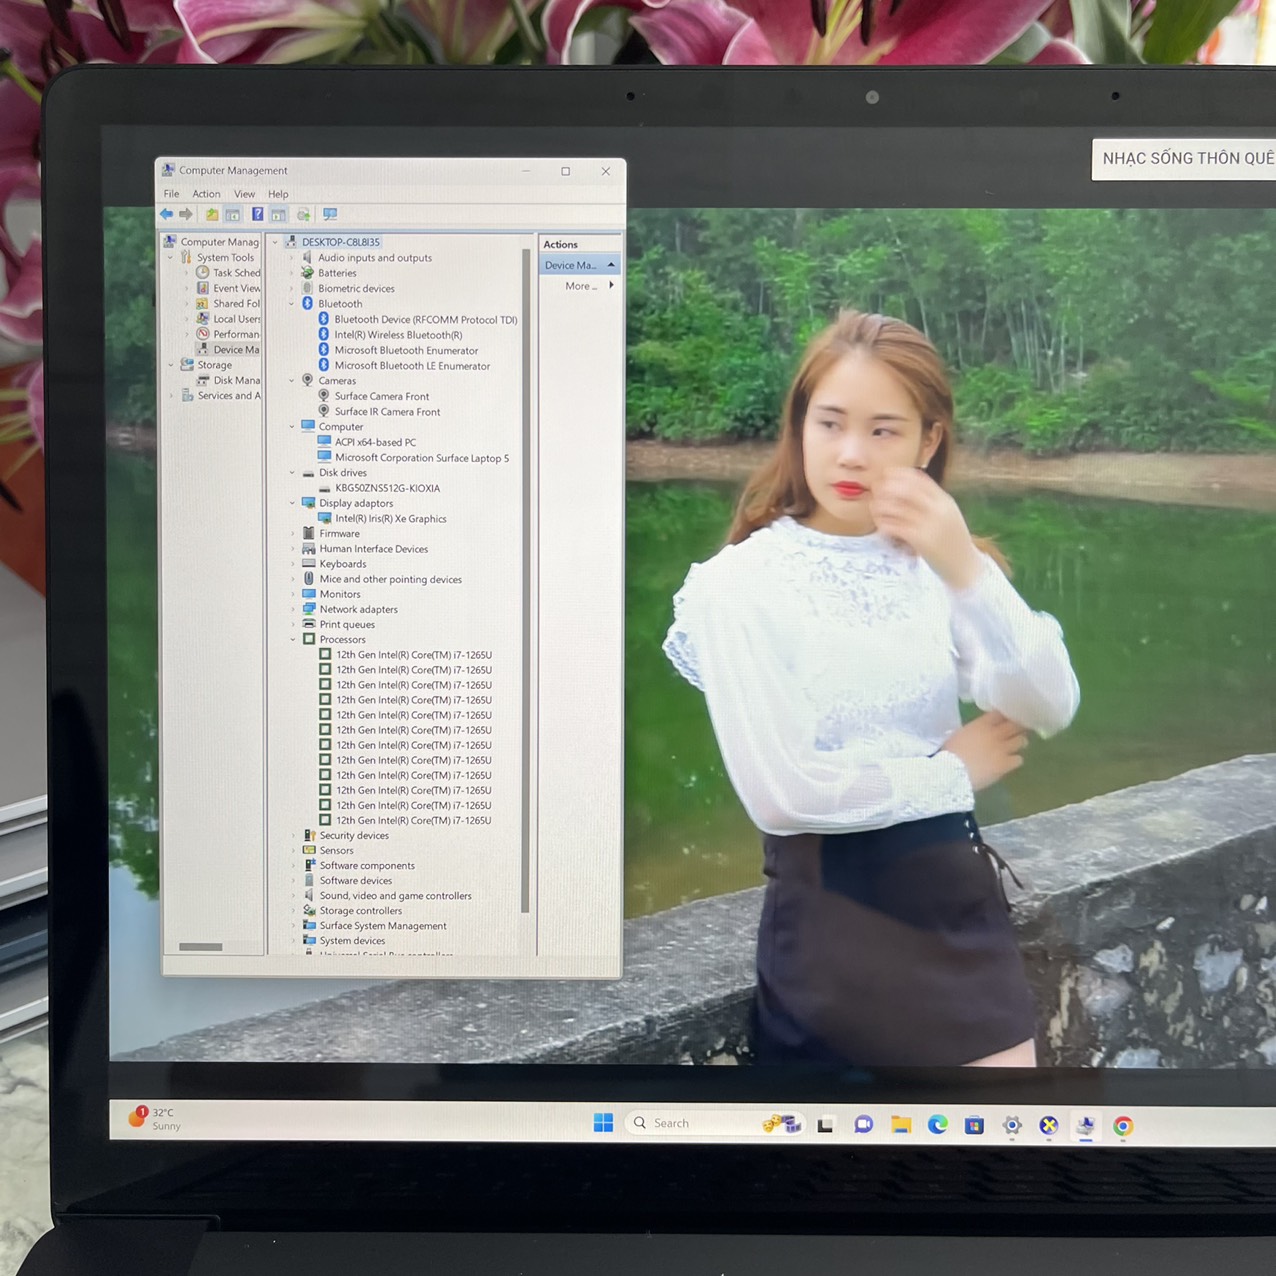The image size is (1276, 1276).
Task: Open Microsoft Edge from the taskbar
Action: 937,1125
